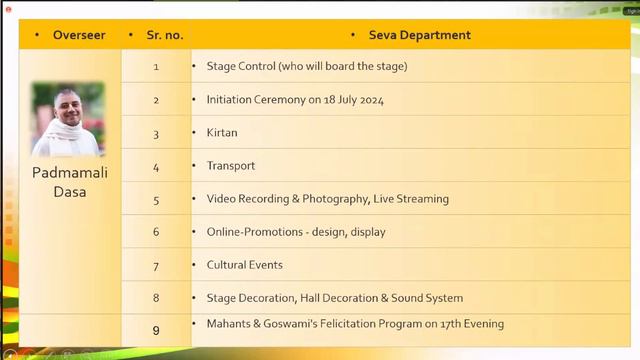
Task: Click 'Initiation Ceremony on 18 July 2024'
Action: [295, 100]
